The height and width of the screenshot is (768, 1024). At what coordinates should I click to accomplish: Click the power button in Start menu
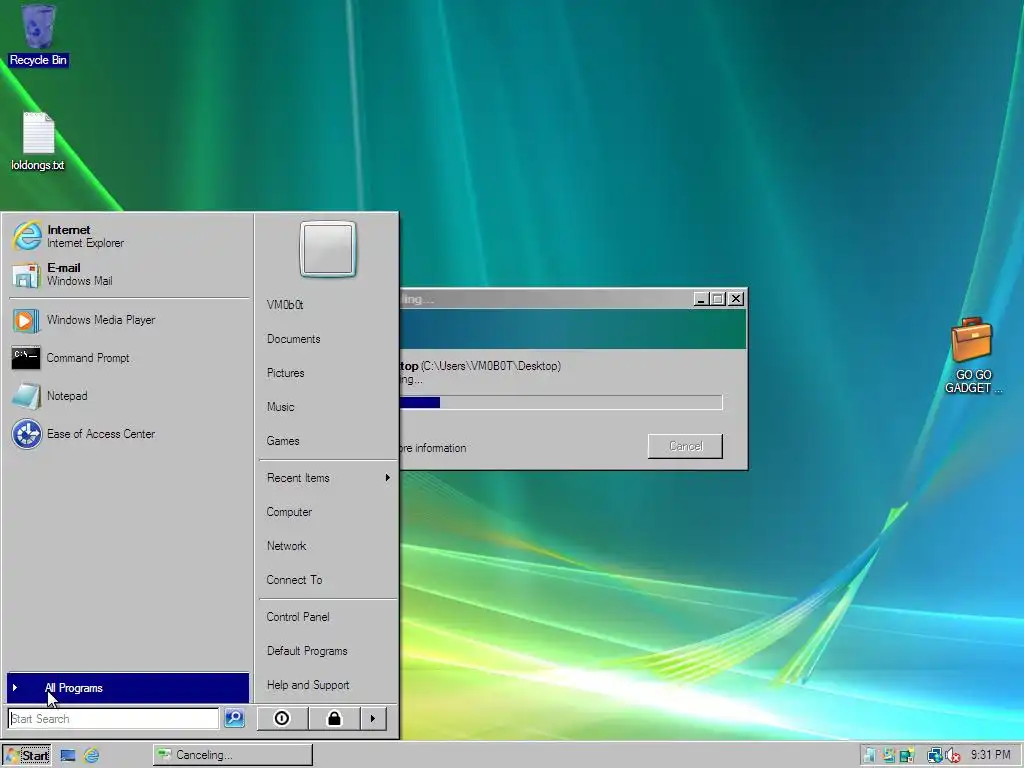click(281, 718)
